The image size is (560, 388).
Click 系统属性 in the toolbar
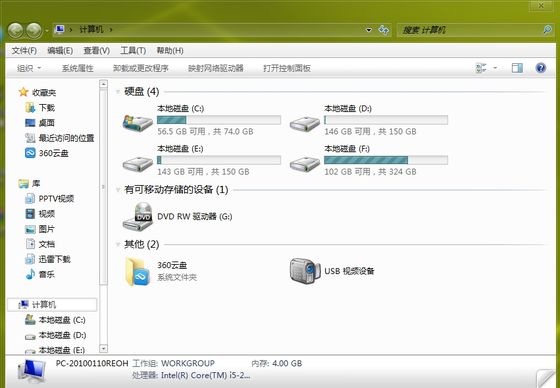tap(78, 68)
